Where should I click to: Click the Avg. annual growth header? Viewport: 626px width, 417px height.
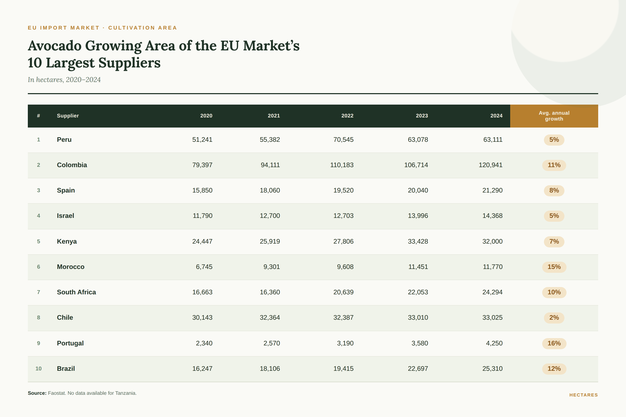(554, 116)
